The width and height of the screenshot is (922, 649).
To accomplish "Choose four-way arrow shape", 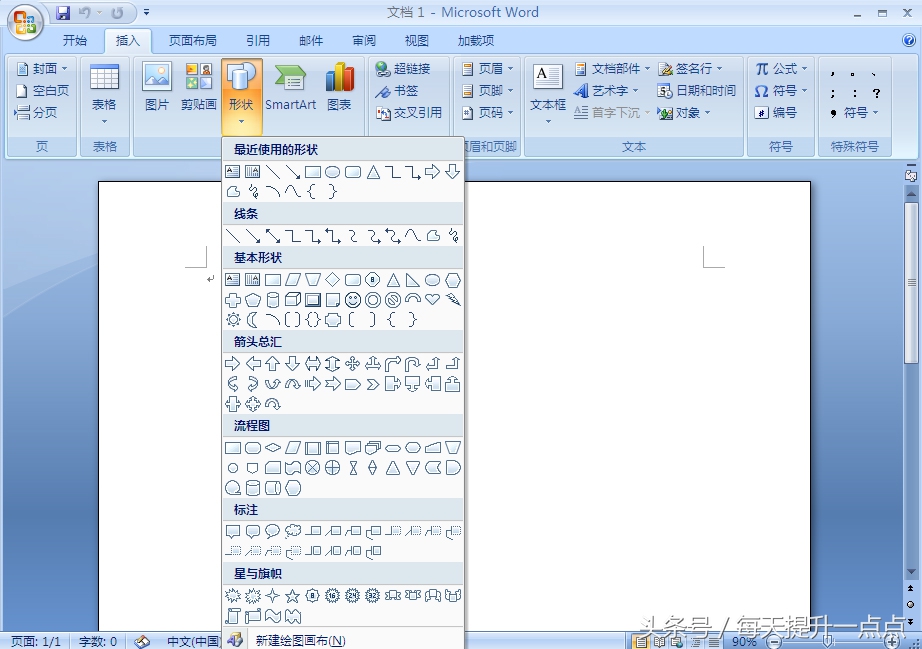I will pyautogui.click(x=353, y=364).
